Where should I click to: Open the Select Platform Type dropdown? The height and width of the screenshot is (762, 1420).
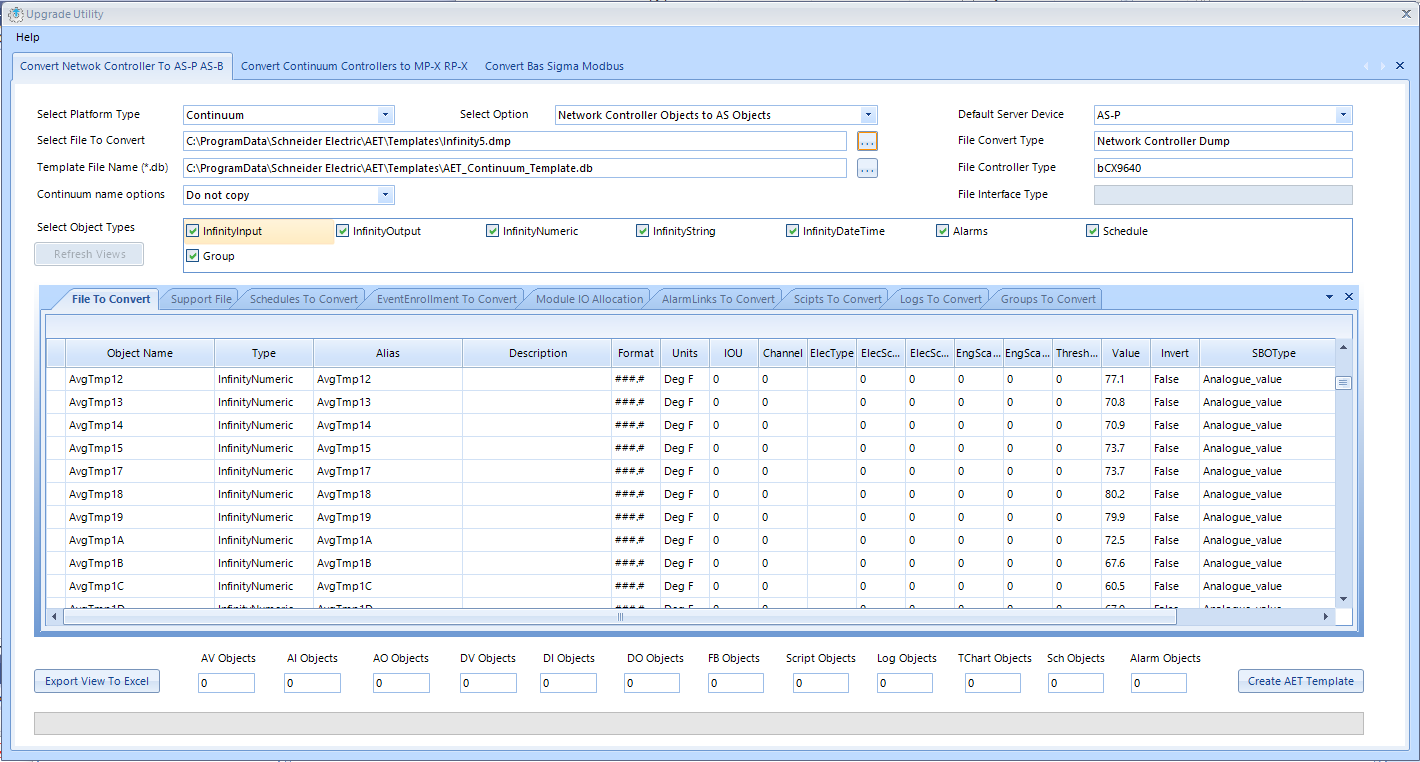[x=386, y=115]
